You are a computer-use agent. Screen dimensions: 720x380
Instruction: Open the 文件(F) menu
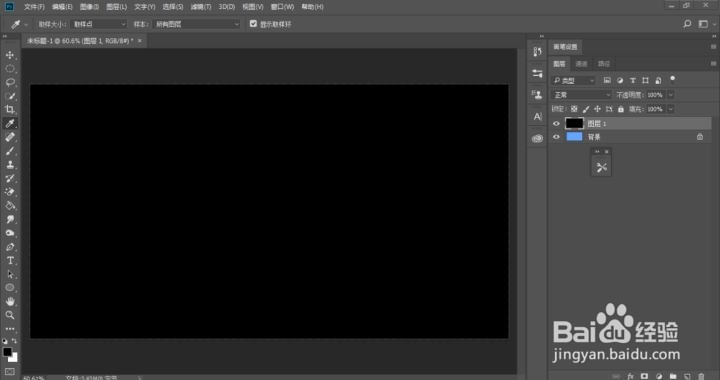click(34, 6)
